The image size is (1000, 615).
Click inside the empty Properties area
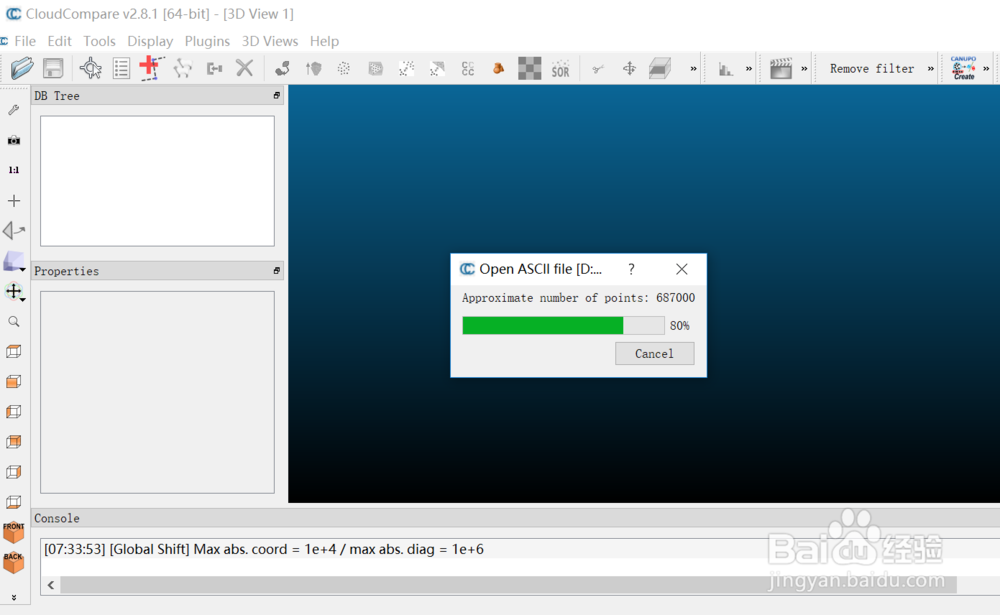(x=158, y=392)
